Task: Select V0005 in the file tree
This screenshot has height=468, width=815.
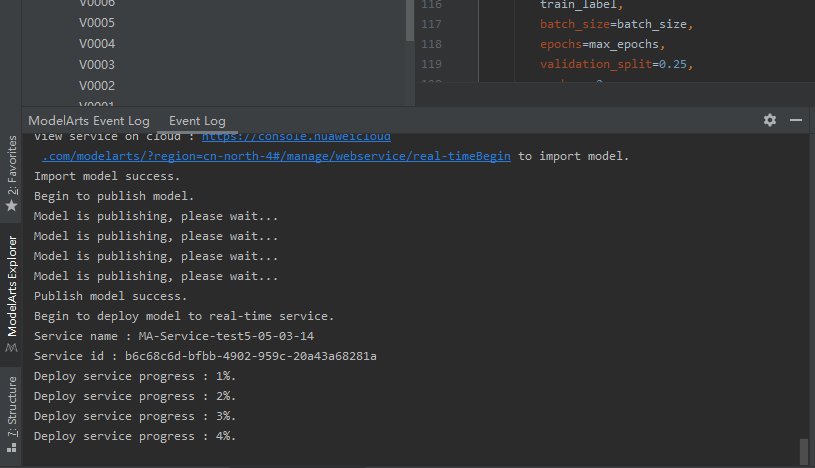Action: (97, 23)
